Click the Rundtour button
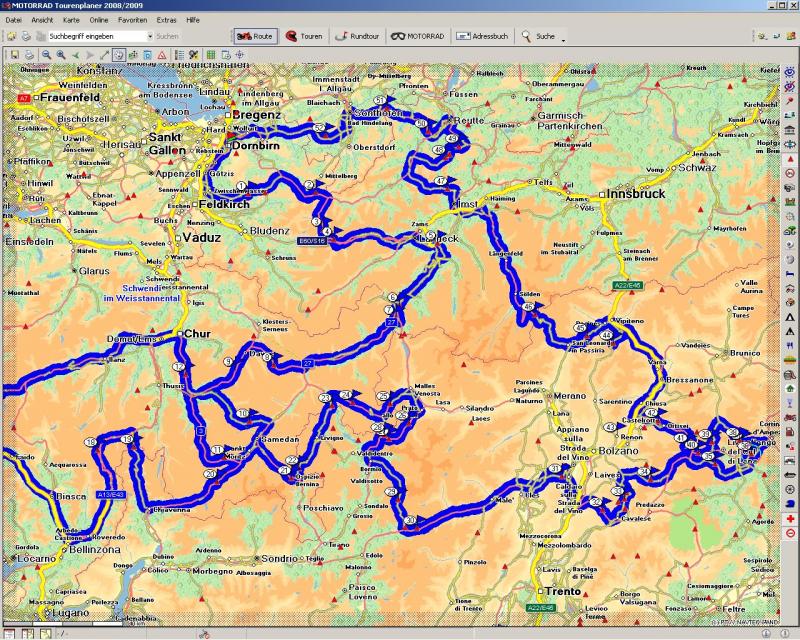 (357, 36)
